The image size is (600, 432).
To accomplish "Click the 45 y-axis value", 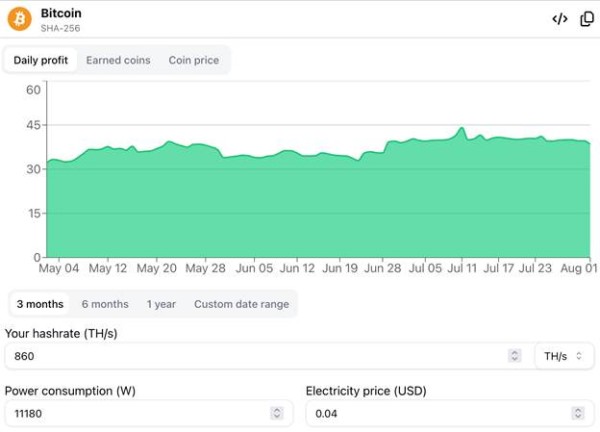I will [33, 125].
